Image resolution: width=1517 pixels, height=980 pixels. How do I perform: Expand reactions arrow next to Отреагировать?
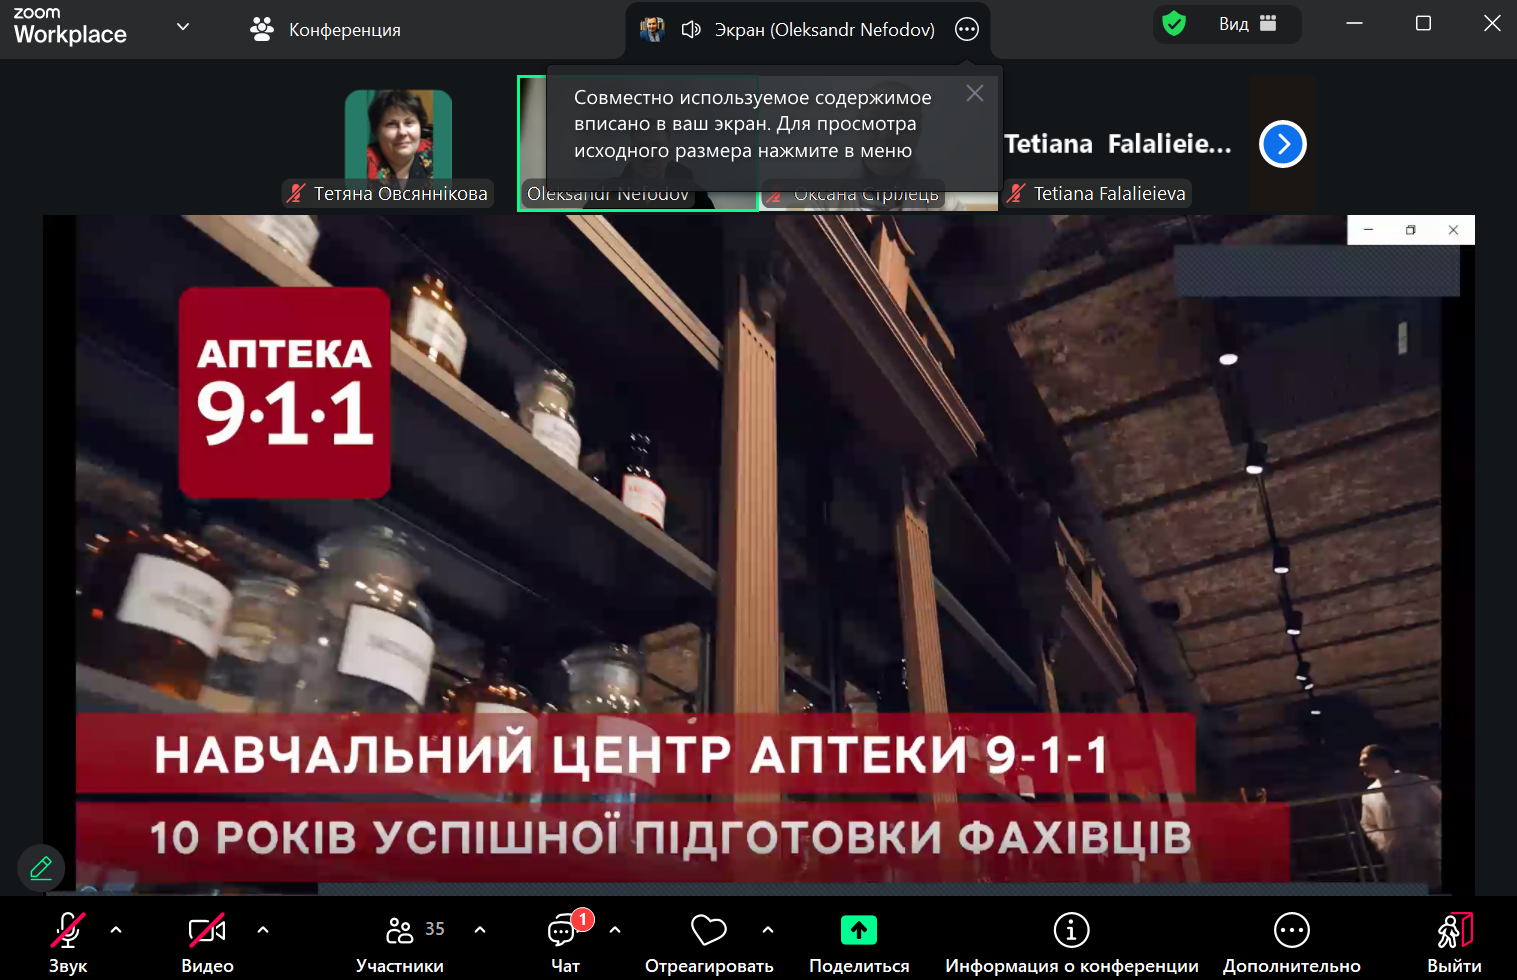[768, 930]
